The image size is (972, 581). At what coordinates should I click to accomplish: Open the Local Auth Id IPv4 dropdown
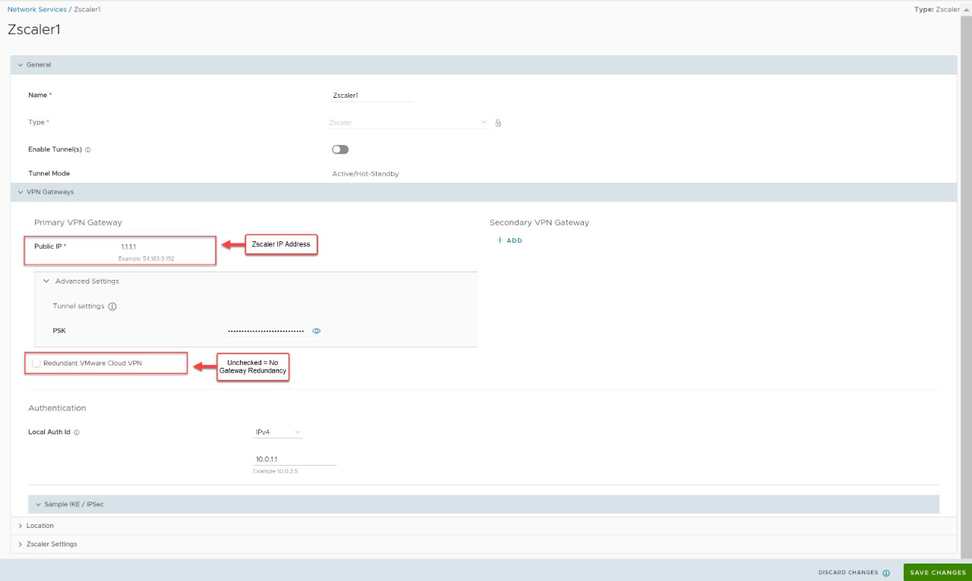[277, 433]
